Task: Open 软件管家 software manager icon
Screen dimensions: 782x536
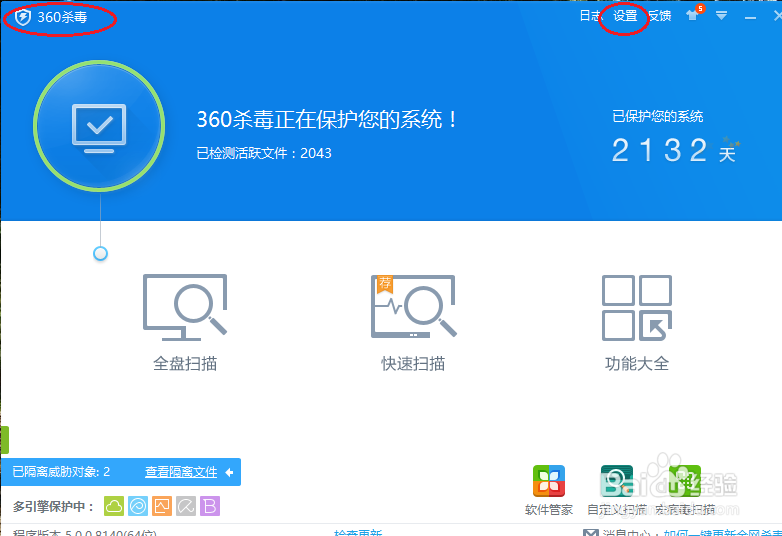Action: pos(549,481)
